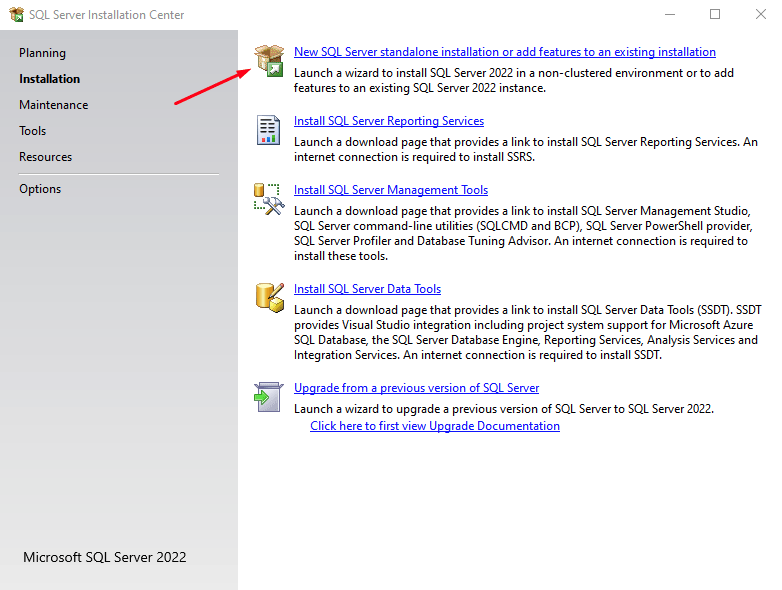
Task: Click the upgrade wizard description text
Action: (x=504, y=409)
